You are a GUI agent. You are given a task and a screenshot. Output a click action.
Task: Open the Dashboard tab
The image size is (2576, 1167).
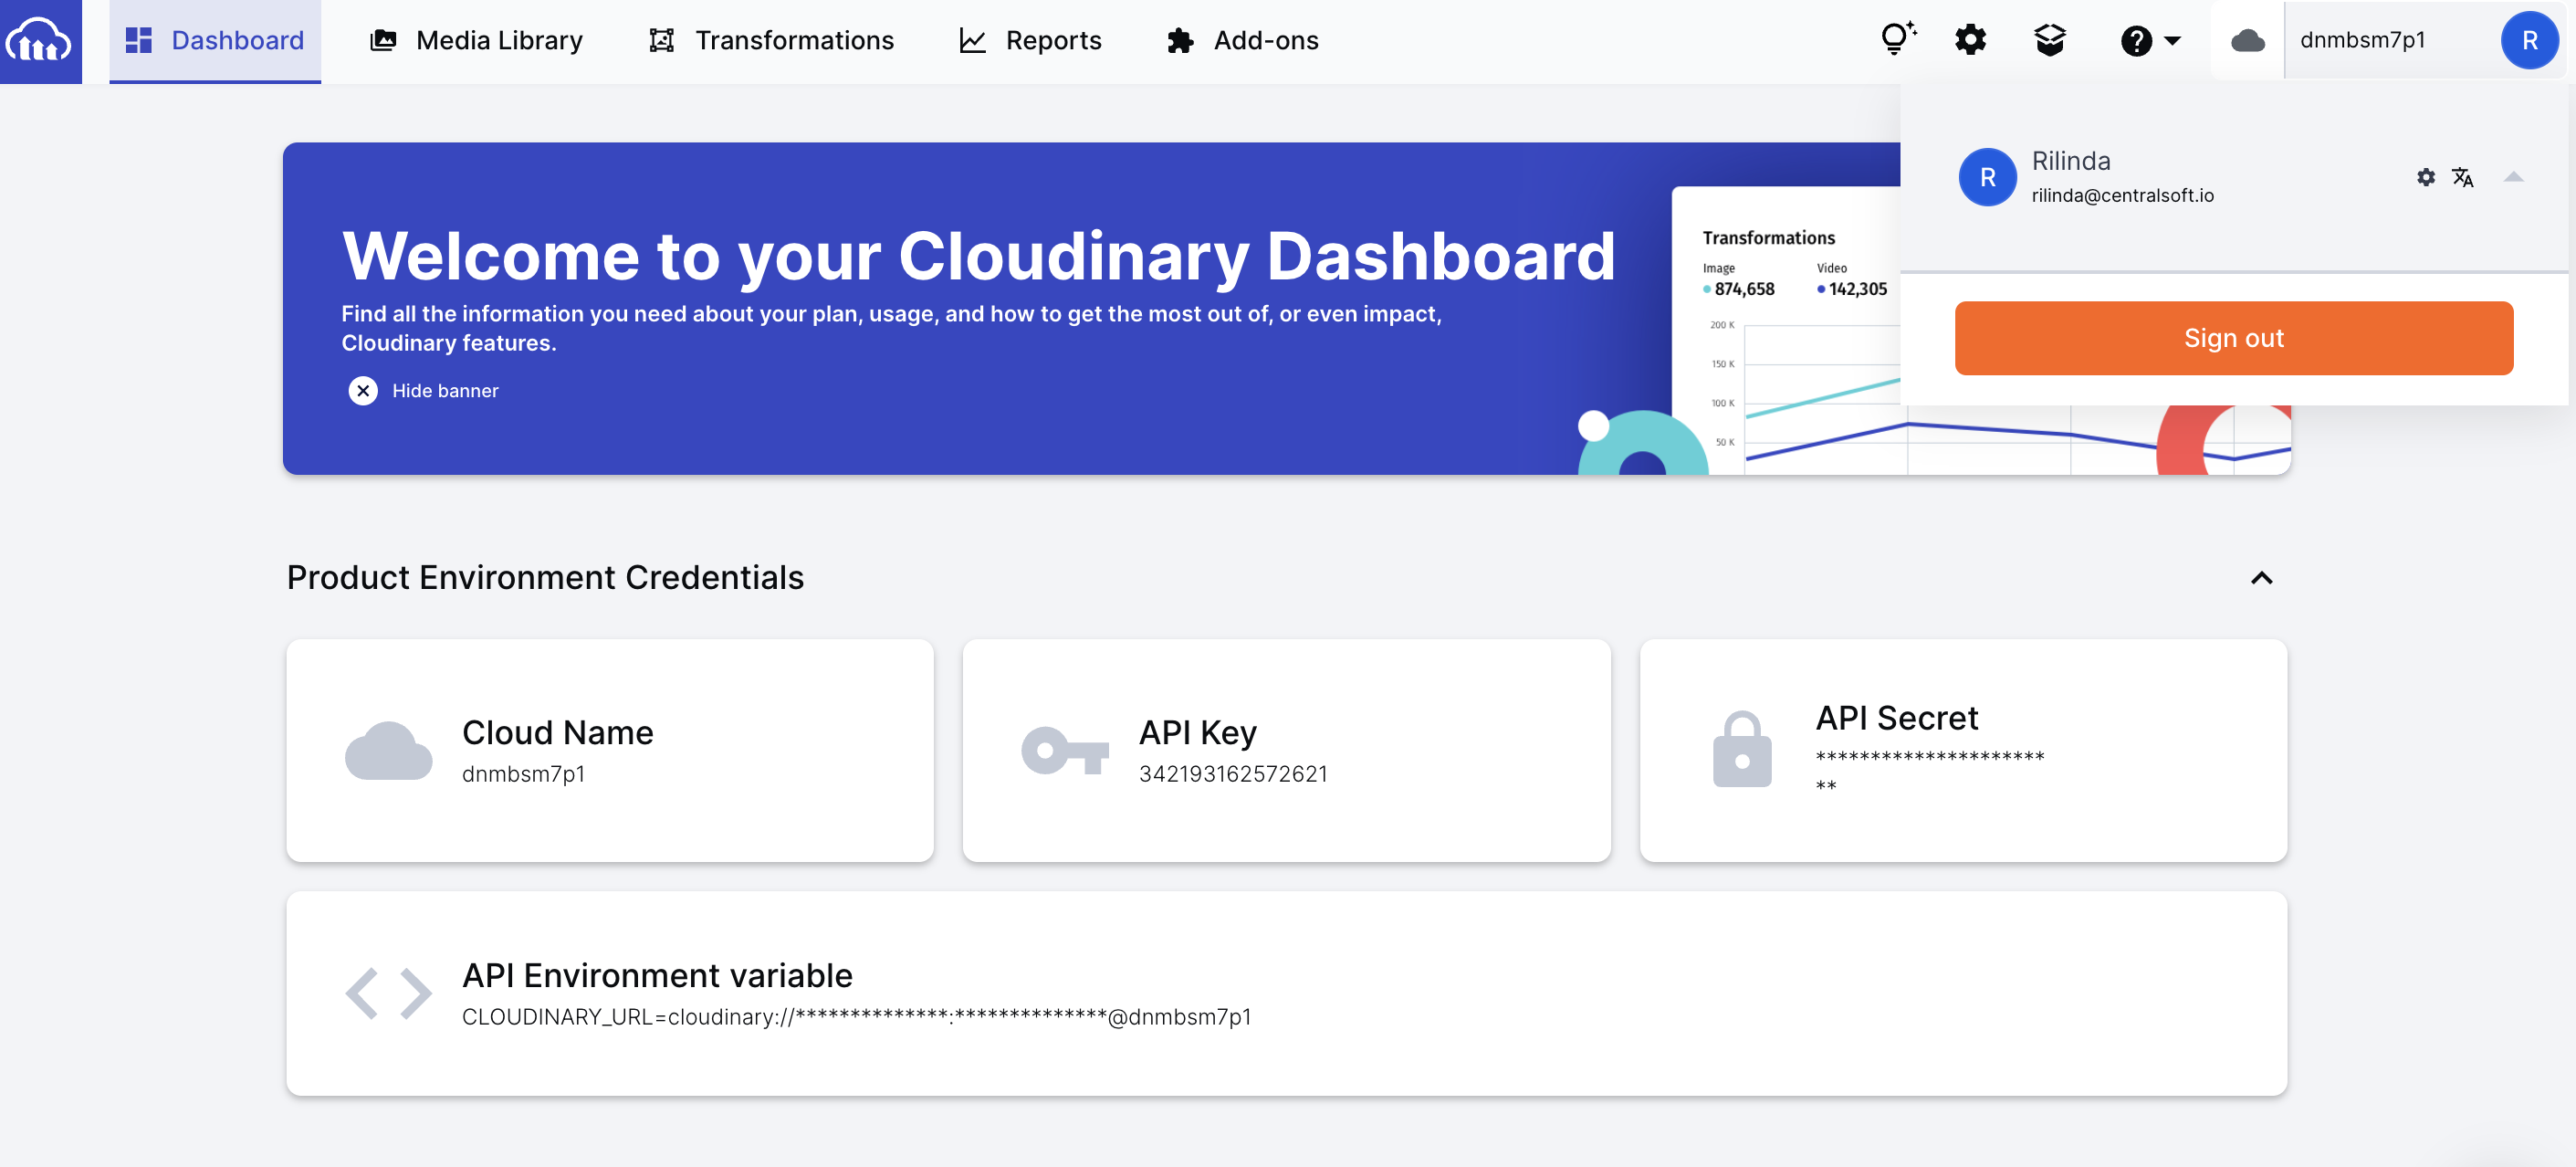coord(215,41)
